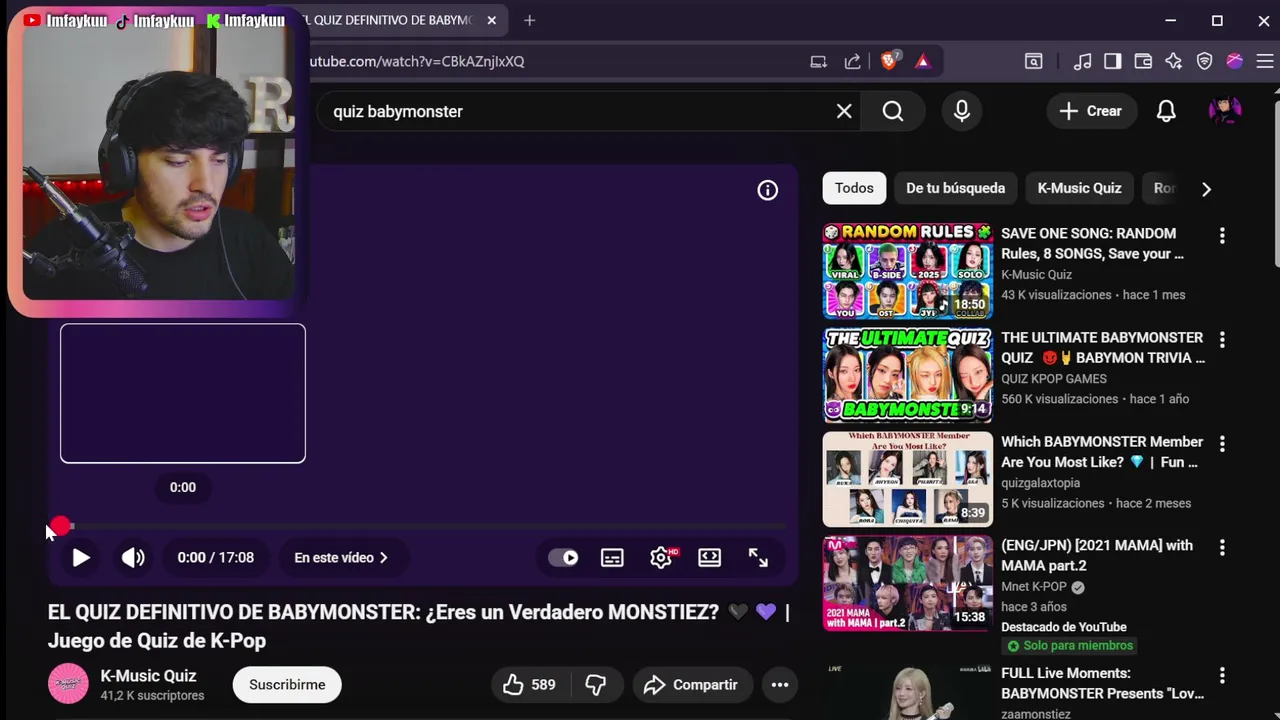Open the 'EL QUIZ DEFINITIVO' browser tab
Viewport: 1280px width, 720px height.
point(390,20)
